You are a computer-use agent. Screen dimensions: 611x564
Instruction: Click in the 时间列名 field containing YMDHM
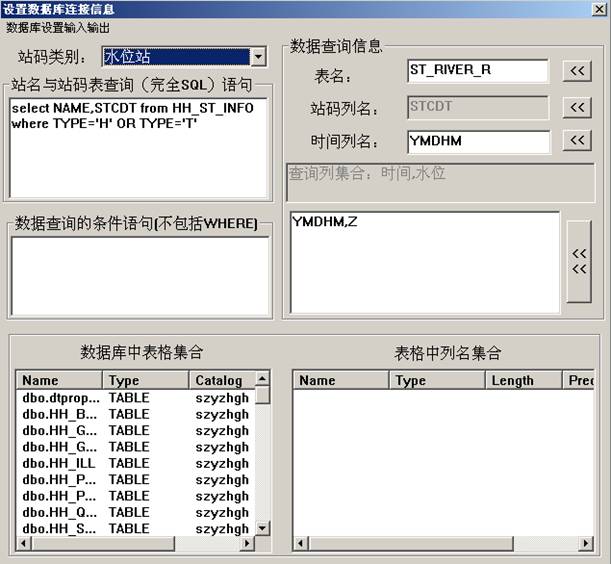(477, 142)
